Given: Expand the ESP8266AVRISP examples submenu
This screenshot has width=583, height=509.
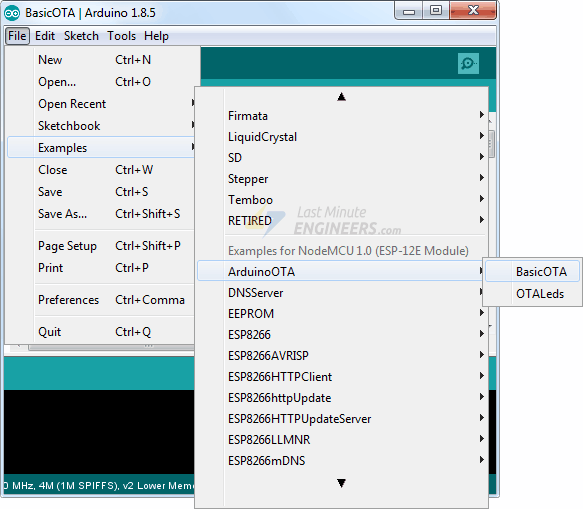Looking at the screenshot, I should [x=342, y=355].
